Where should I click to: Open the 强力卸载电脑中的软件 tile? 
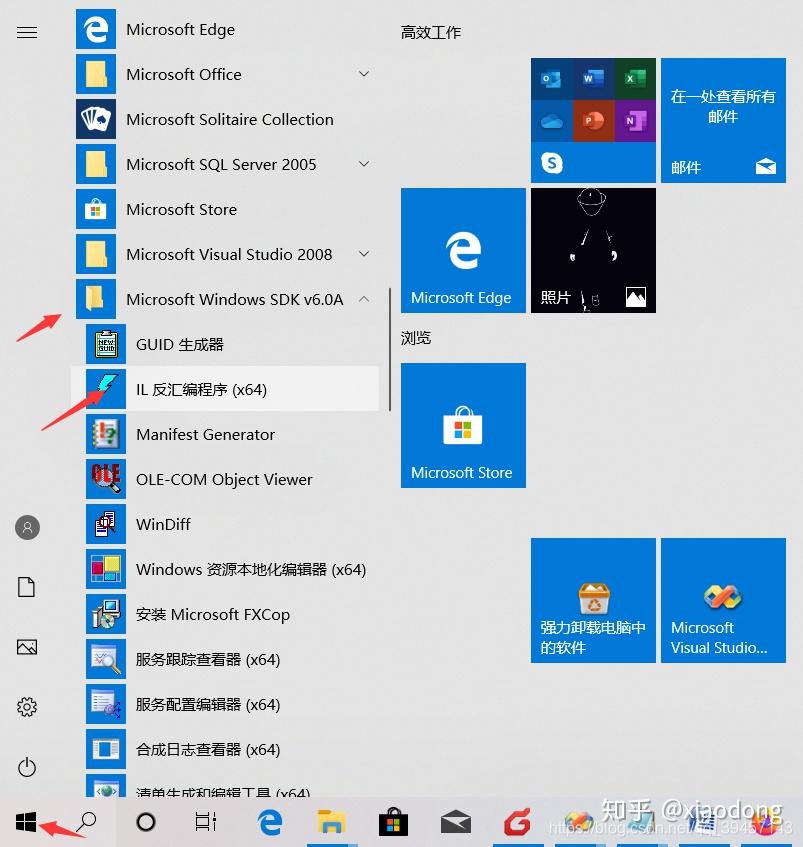[593, 600]
